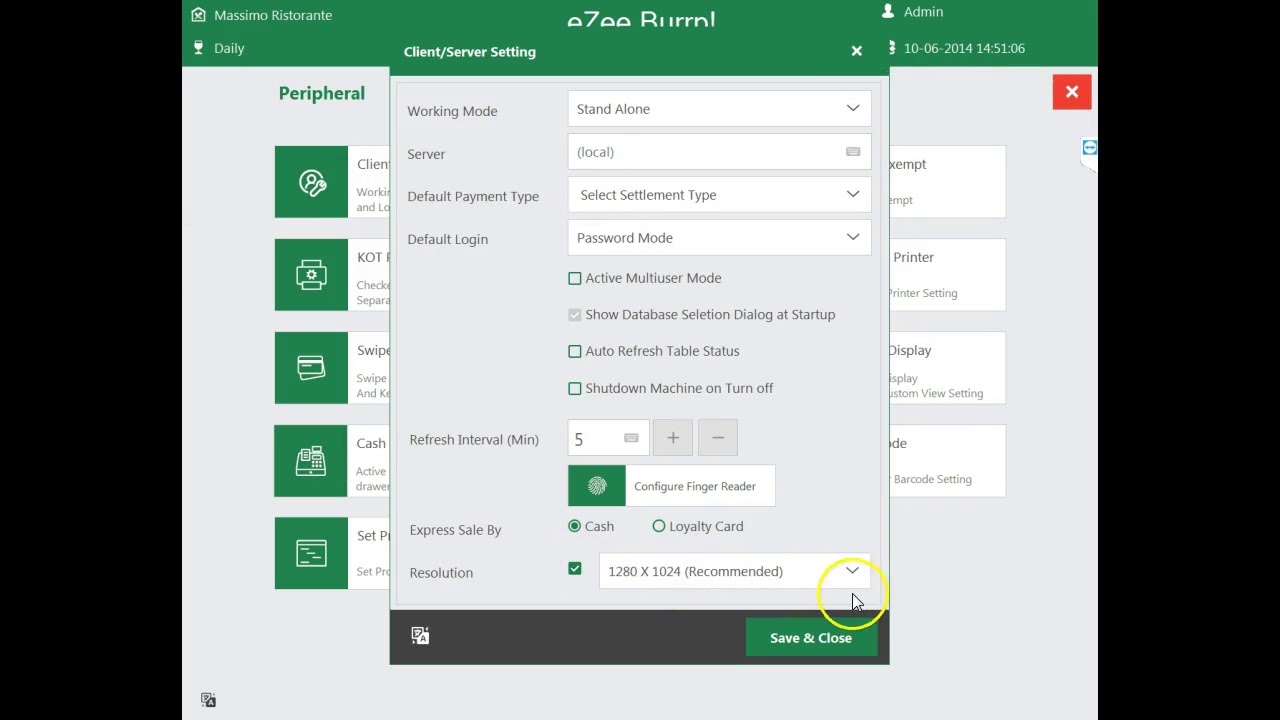Image resolution: width=1280 pixels, height=720 pixels.
Task: Click the wine glass icon beside Daily
Action: tap(198, 48)
